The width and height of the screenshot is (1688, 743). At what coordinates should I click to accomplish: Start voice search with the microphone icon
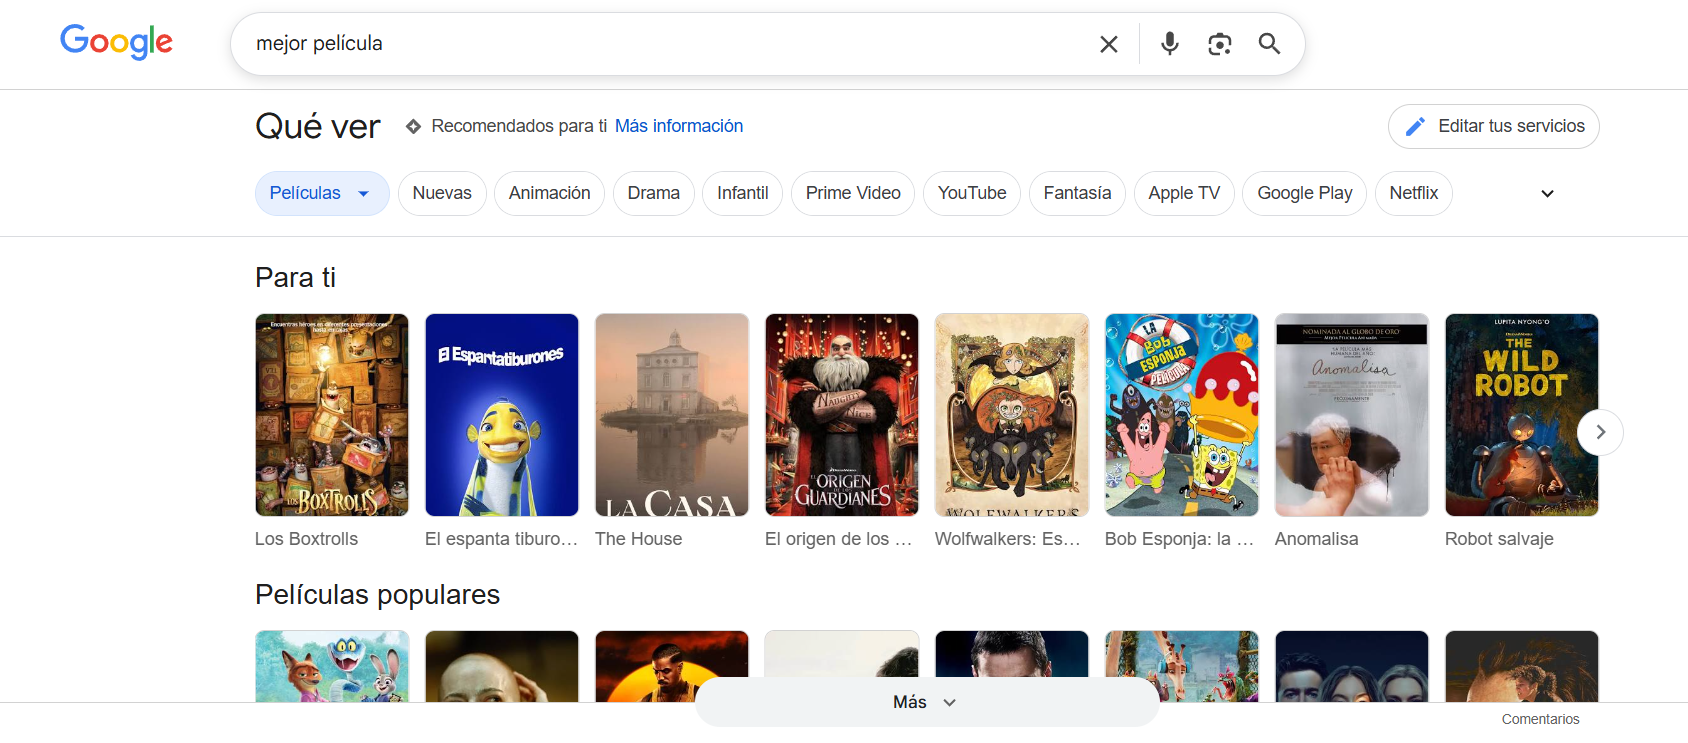point(1170,44)
